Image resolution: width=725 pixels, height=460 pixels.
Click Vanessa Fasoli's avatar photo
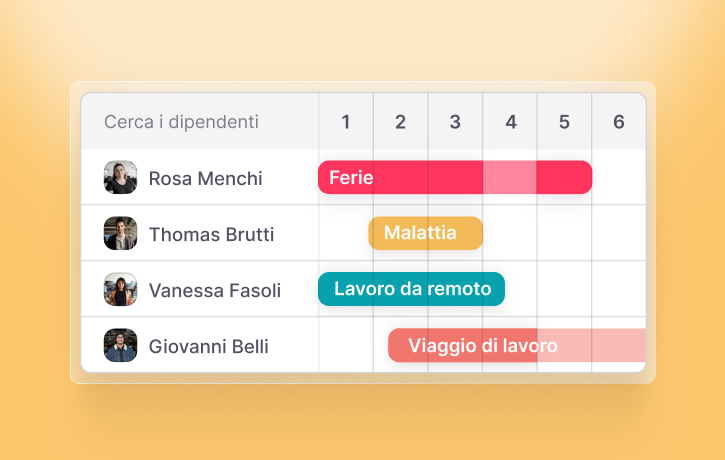point(120,290)
